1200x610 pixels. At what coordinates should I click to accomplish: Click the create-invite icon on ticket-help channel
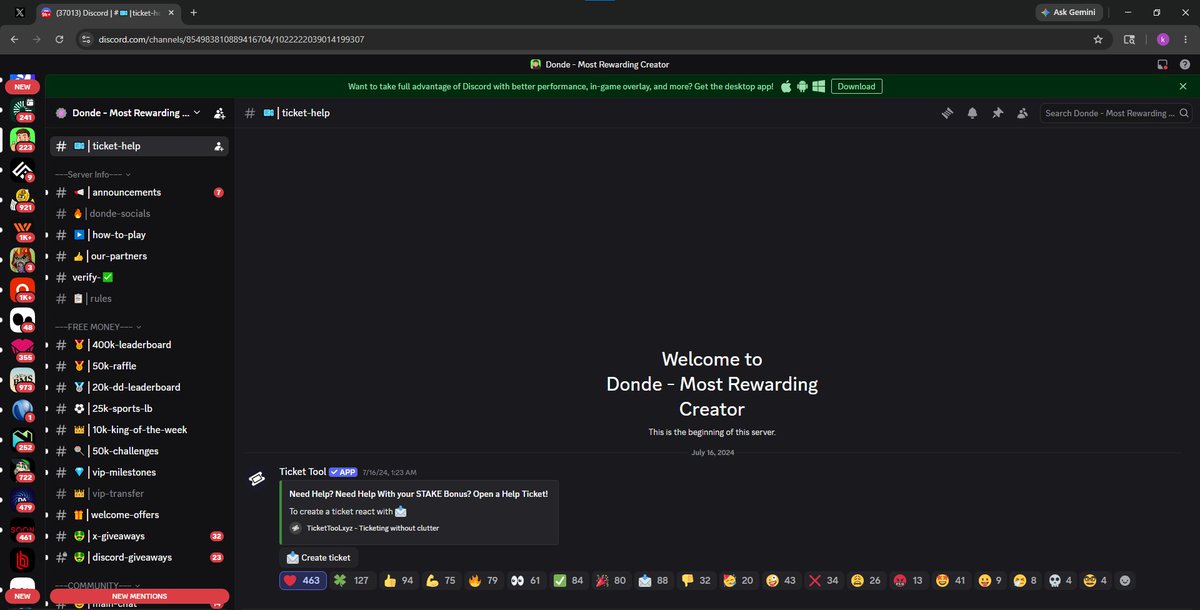point(218,146)
